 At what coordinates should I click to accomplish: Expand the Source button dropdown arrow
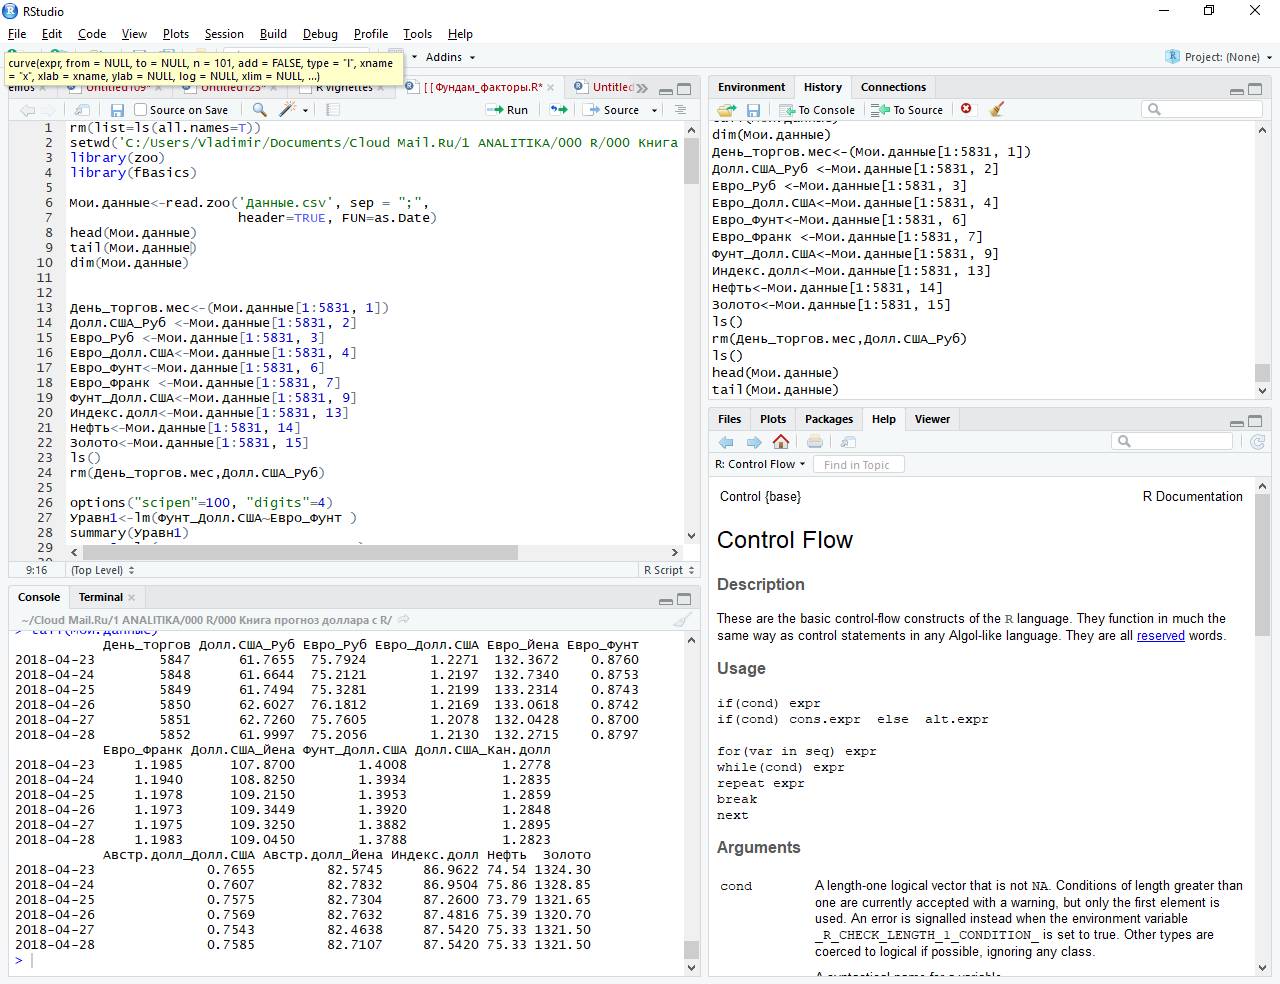point(655,110)
